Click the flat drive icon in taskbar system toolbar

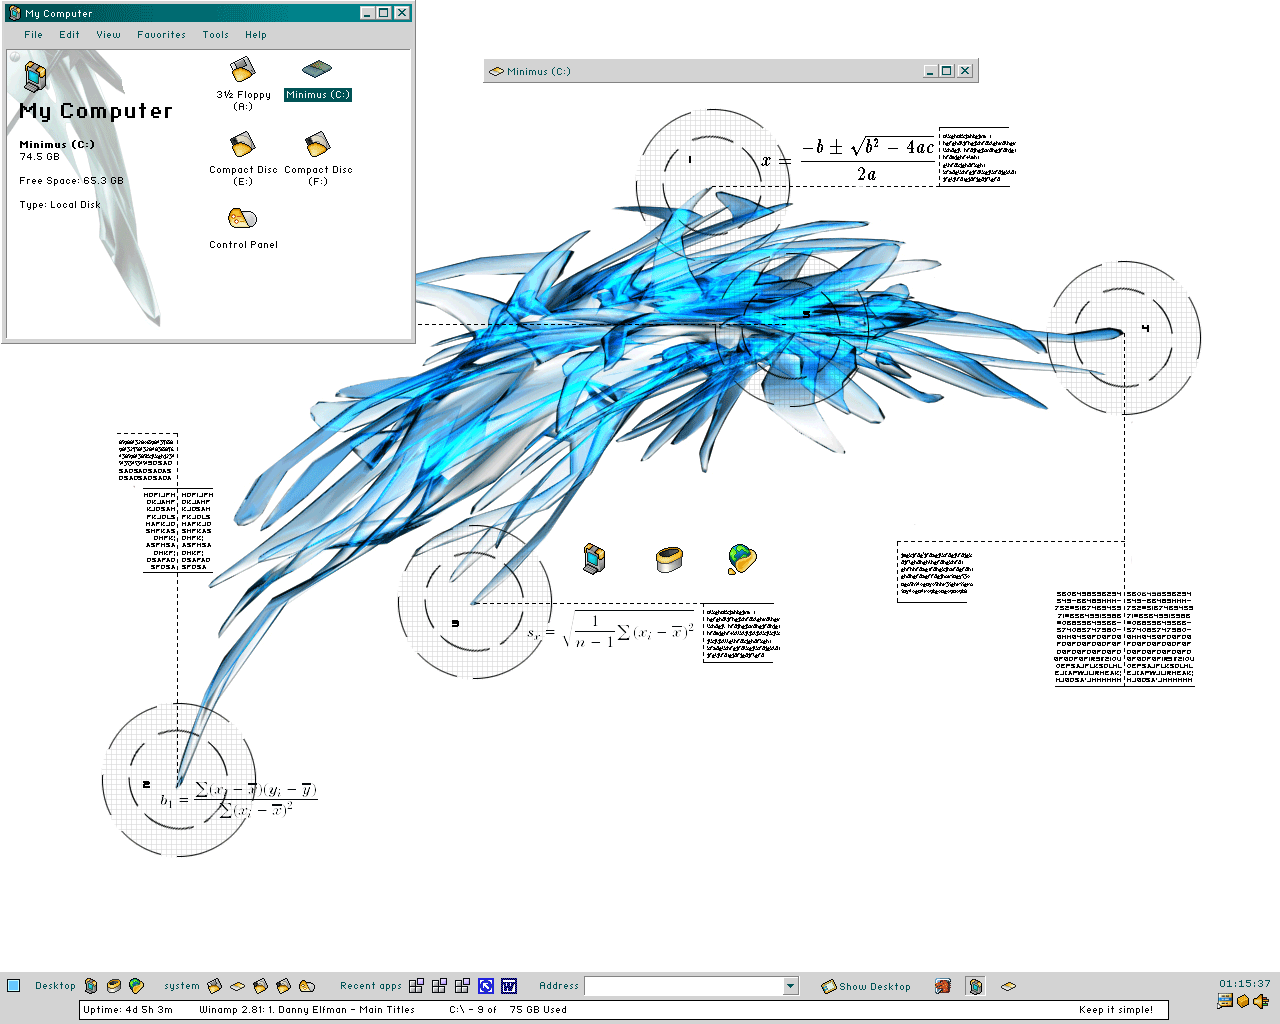click(237, 986)
